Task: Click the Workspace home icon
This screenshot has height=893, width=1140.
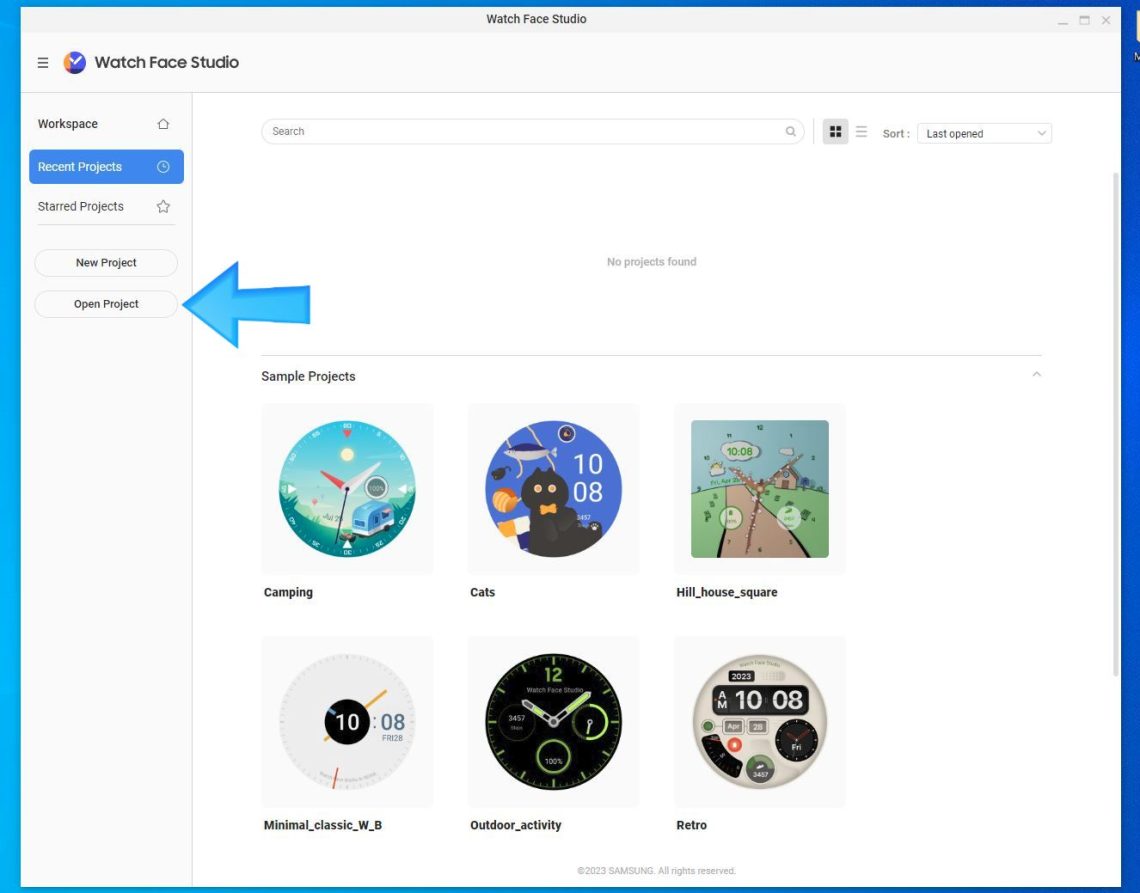Action: click(163, 124)
